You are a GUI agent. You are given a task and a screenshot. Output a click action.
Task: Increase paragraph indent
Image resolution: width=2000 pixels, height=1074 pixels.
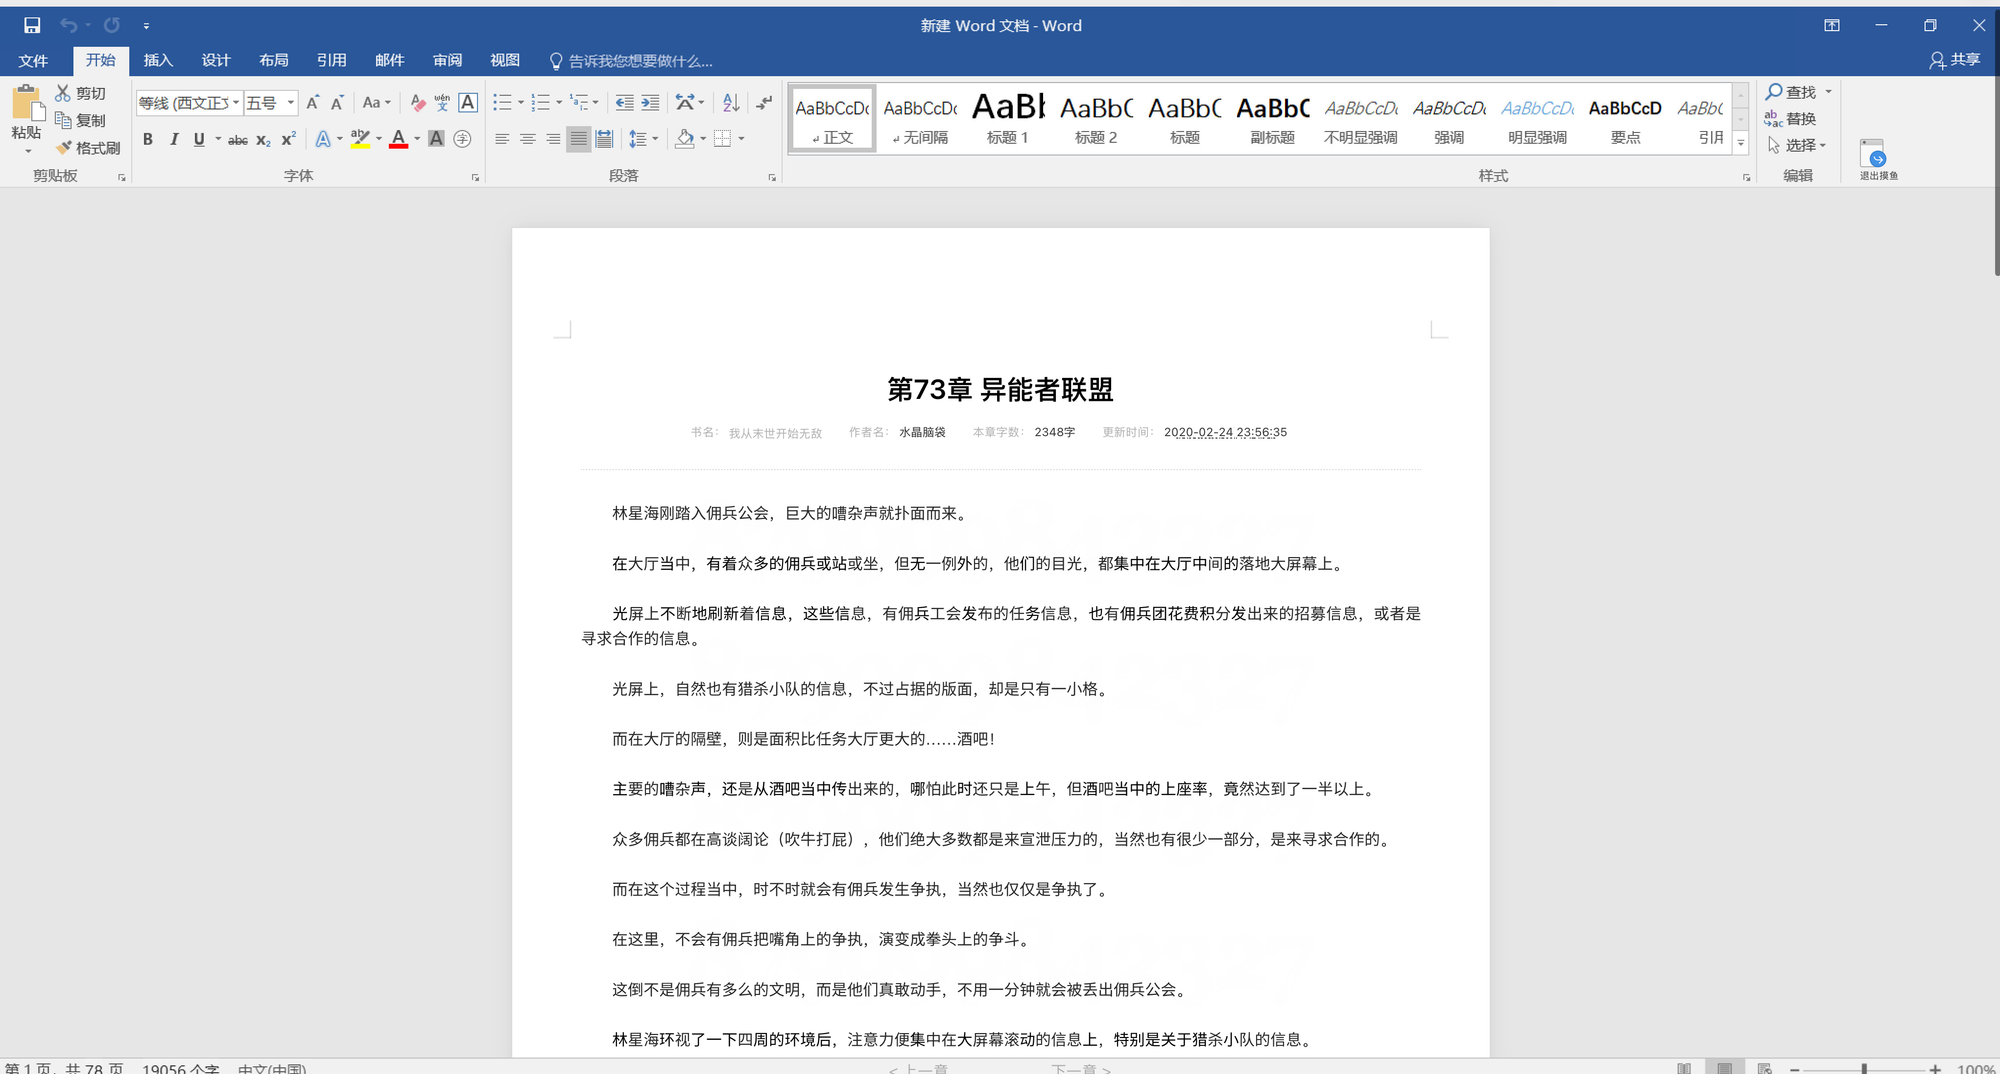click(x=650, y=103)
